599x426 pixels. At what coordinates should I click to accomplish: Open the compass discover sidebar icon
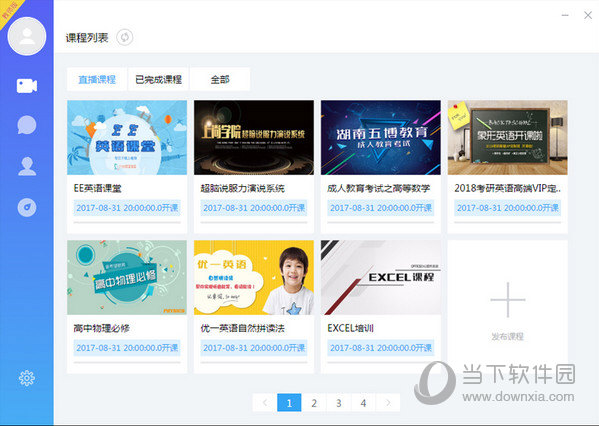tap(27, 207)
